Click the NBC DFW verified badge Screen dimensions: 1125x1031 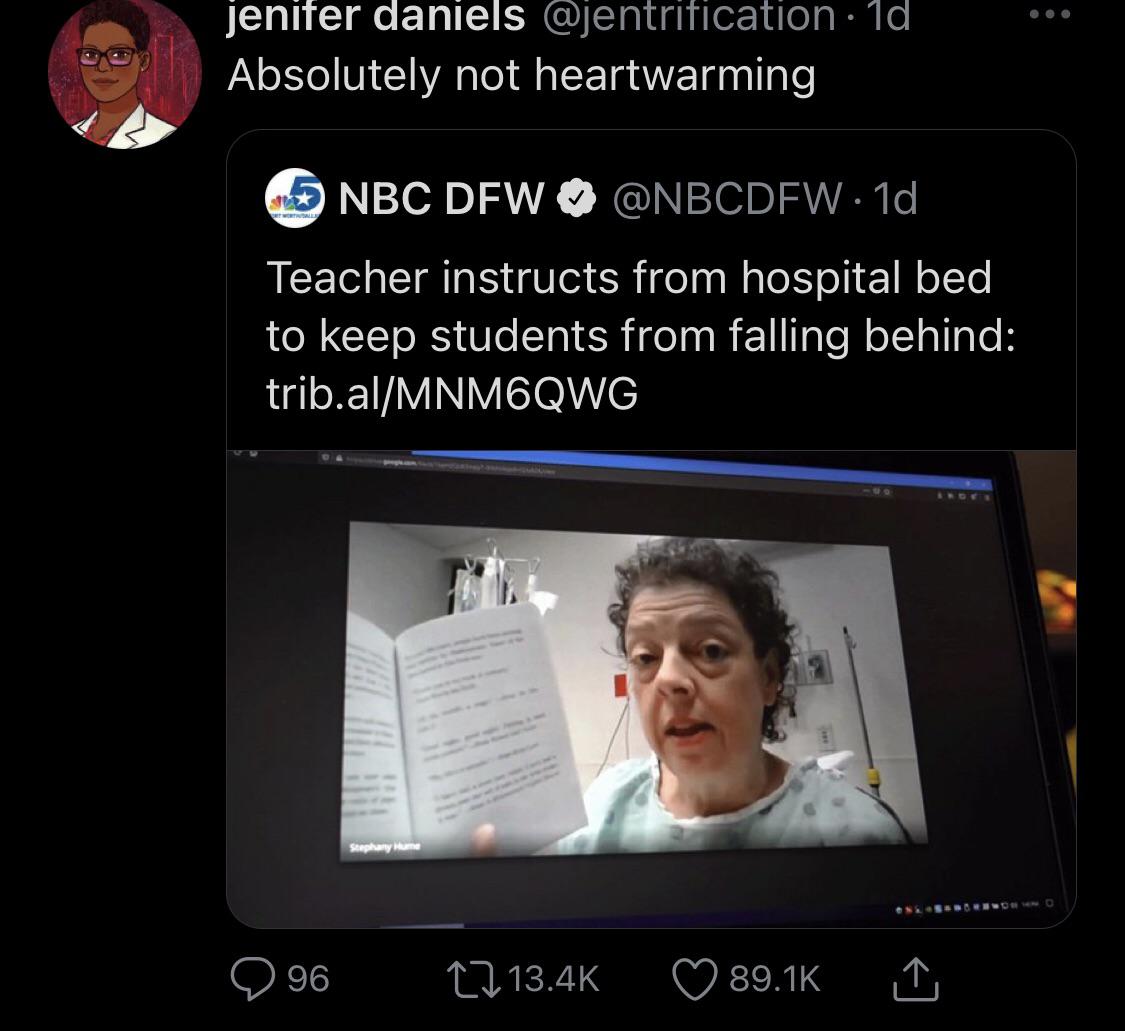[572, 199]
